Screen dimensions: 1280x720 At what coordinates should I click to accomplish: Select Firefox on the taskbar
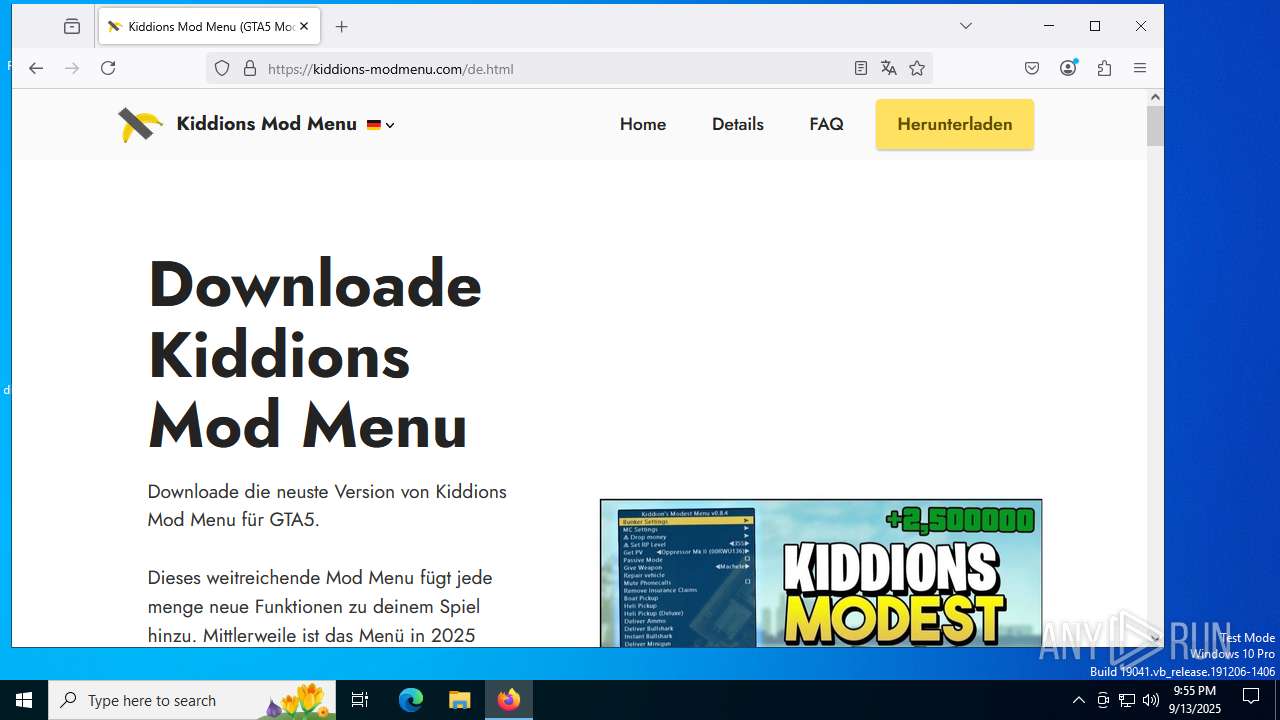509,700
